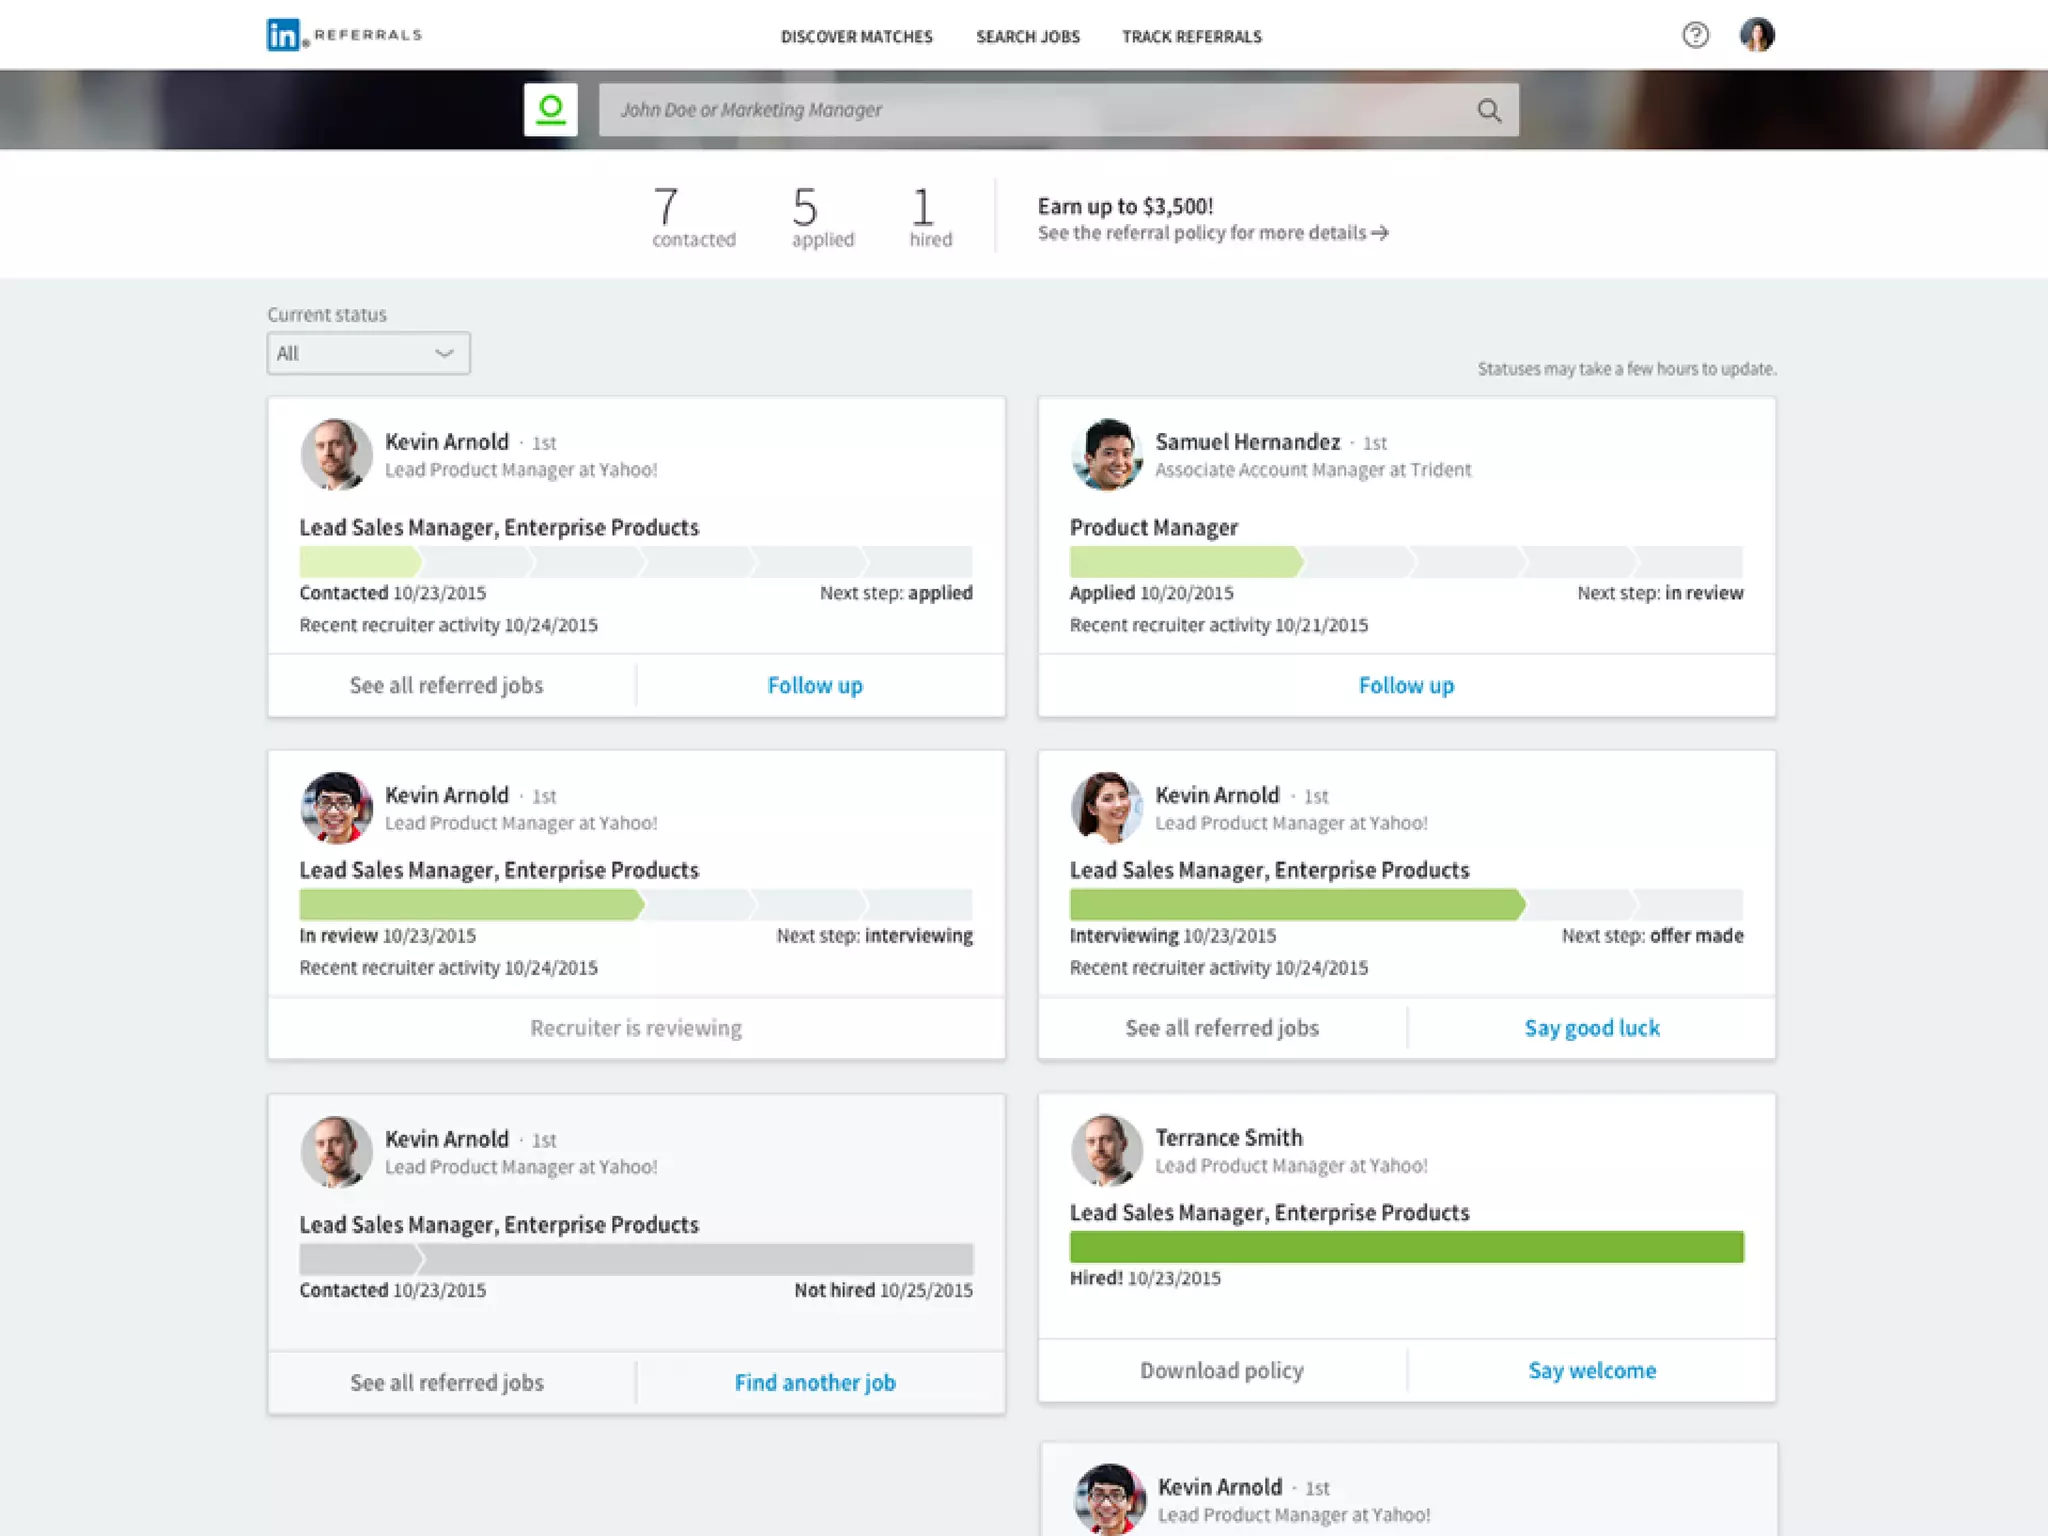
Task: Open the help question mark icon
Action: click(x=1695, y=35)
